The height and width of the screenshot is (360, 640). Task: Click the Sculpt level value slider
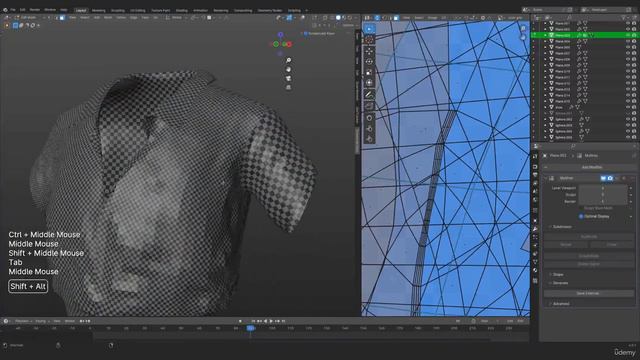point(602,195)
